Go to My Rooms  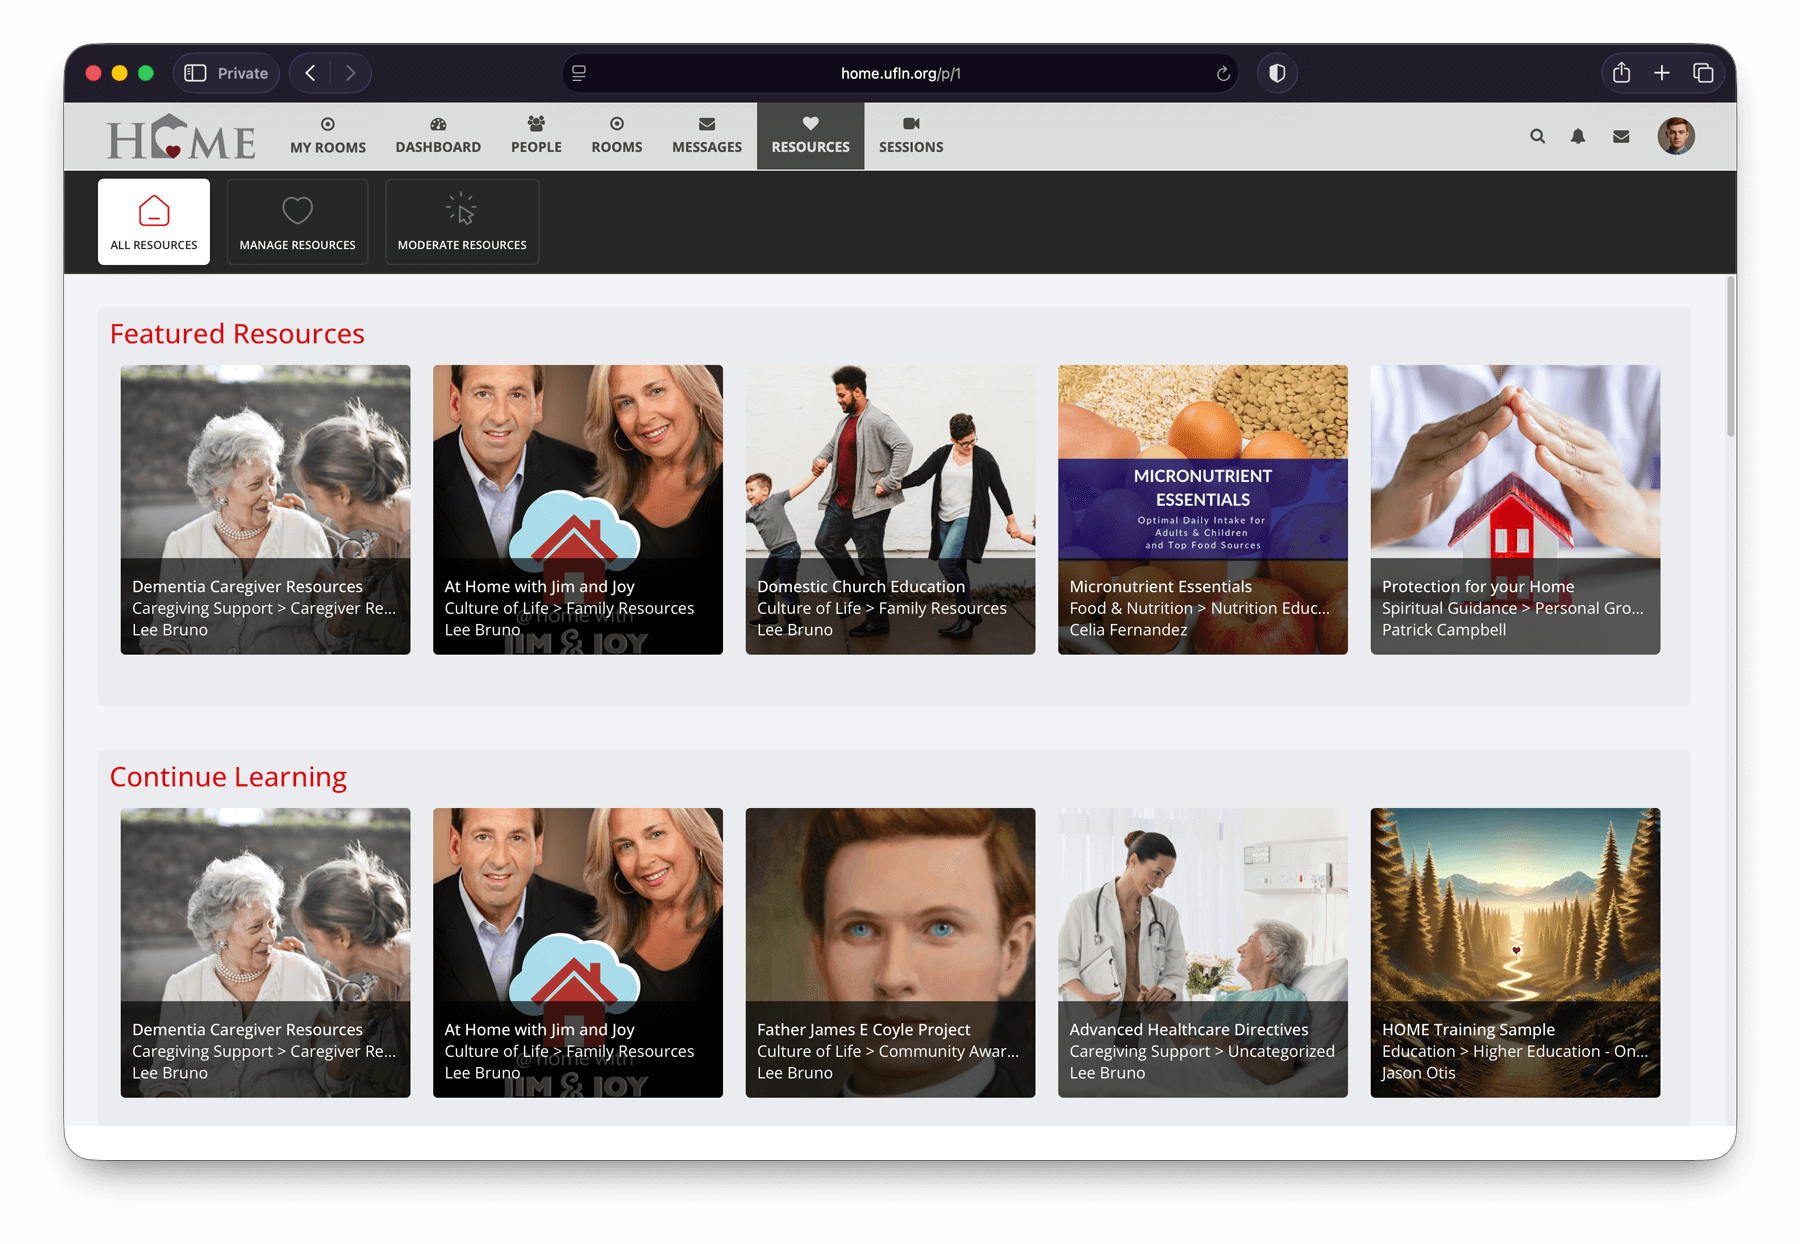pos(328,136)
